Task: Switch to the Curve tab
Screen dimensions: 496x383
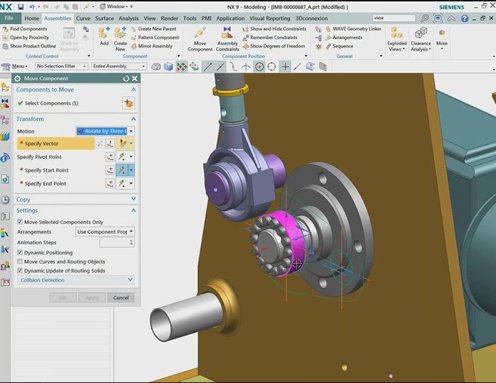Action: pyautogui.click(x=83, y=18)
